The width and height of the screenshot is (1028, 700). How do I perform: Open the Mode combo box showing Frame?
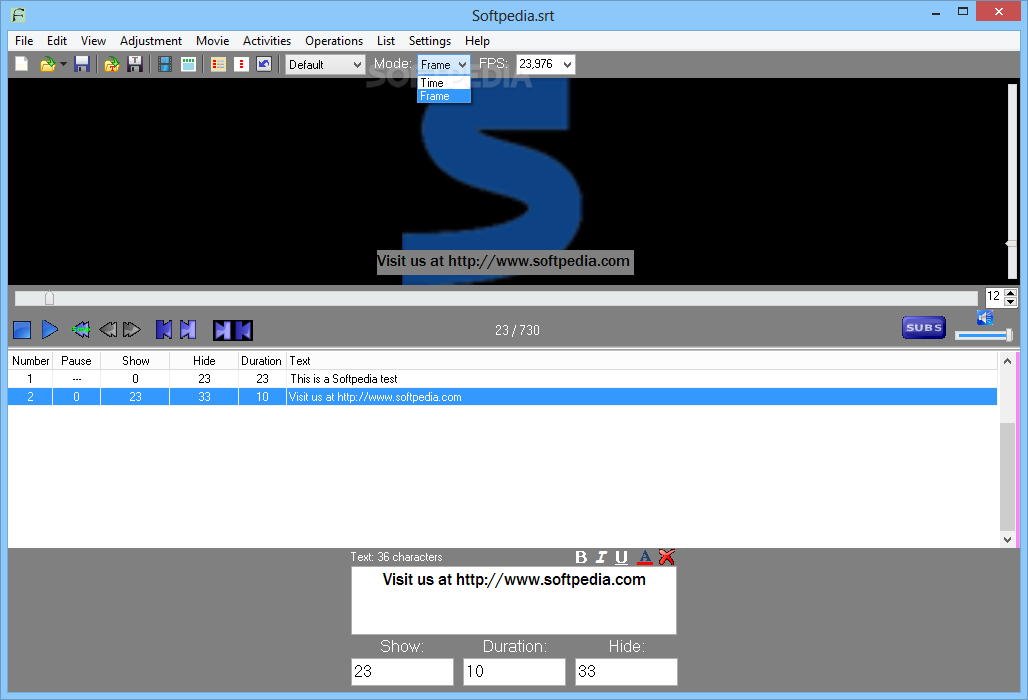coord(444,64)
